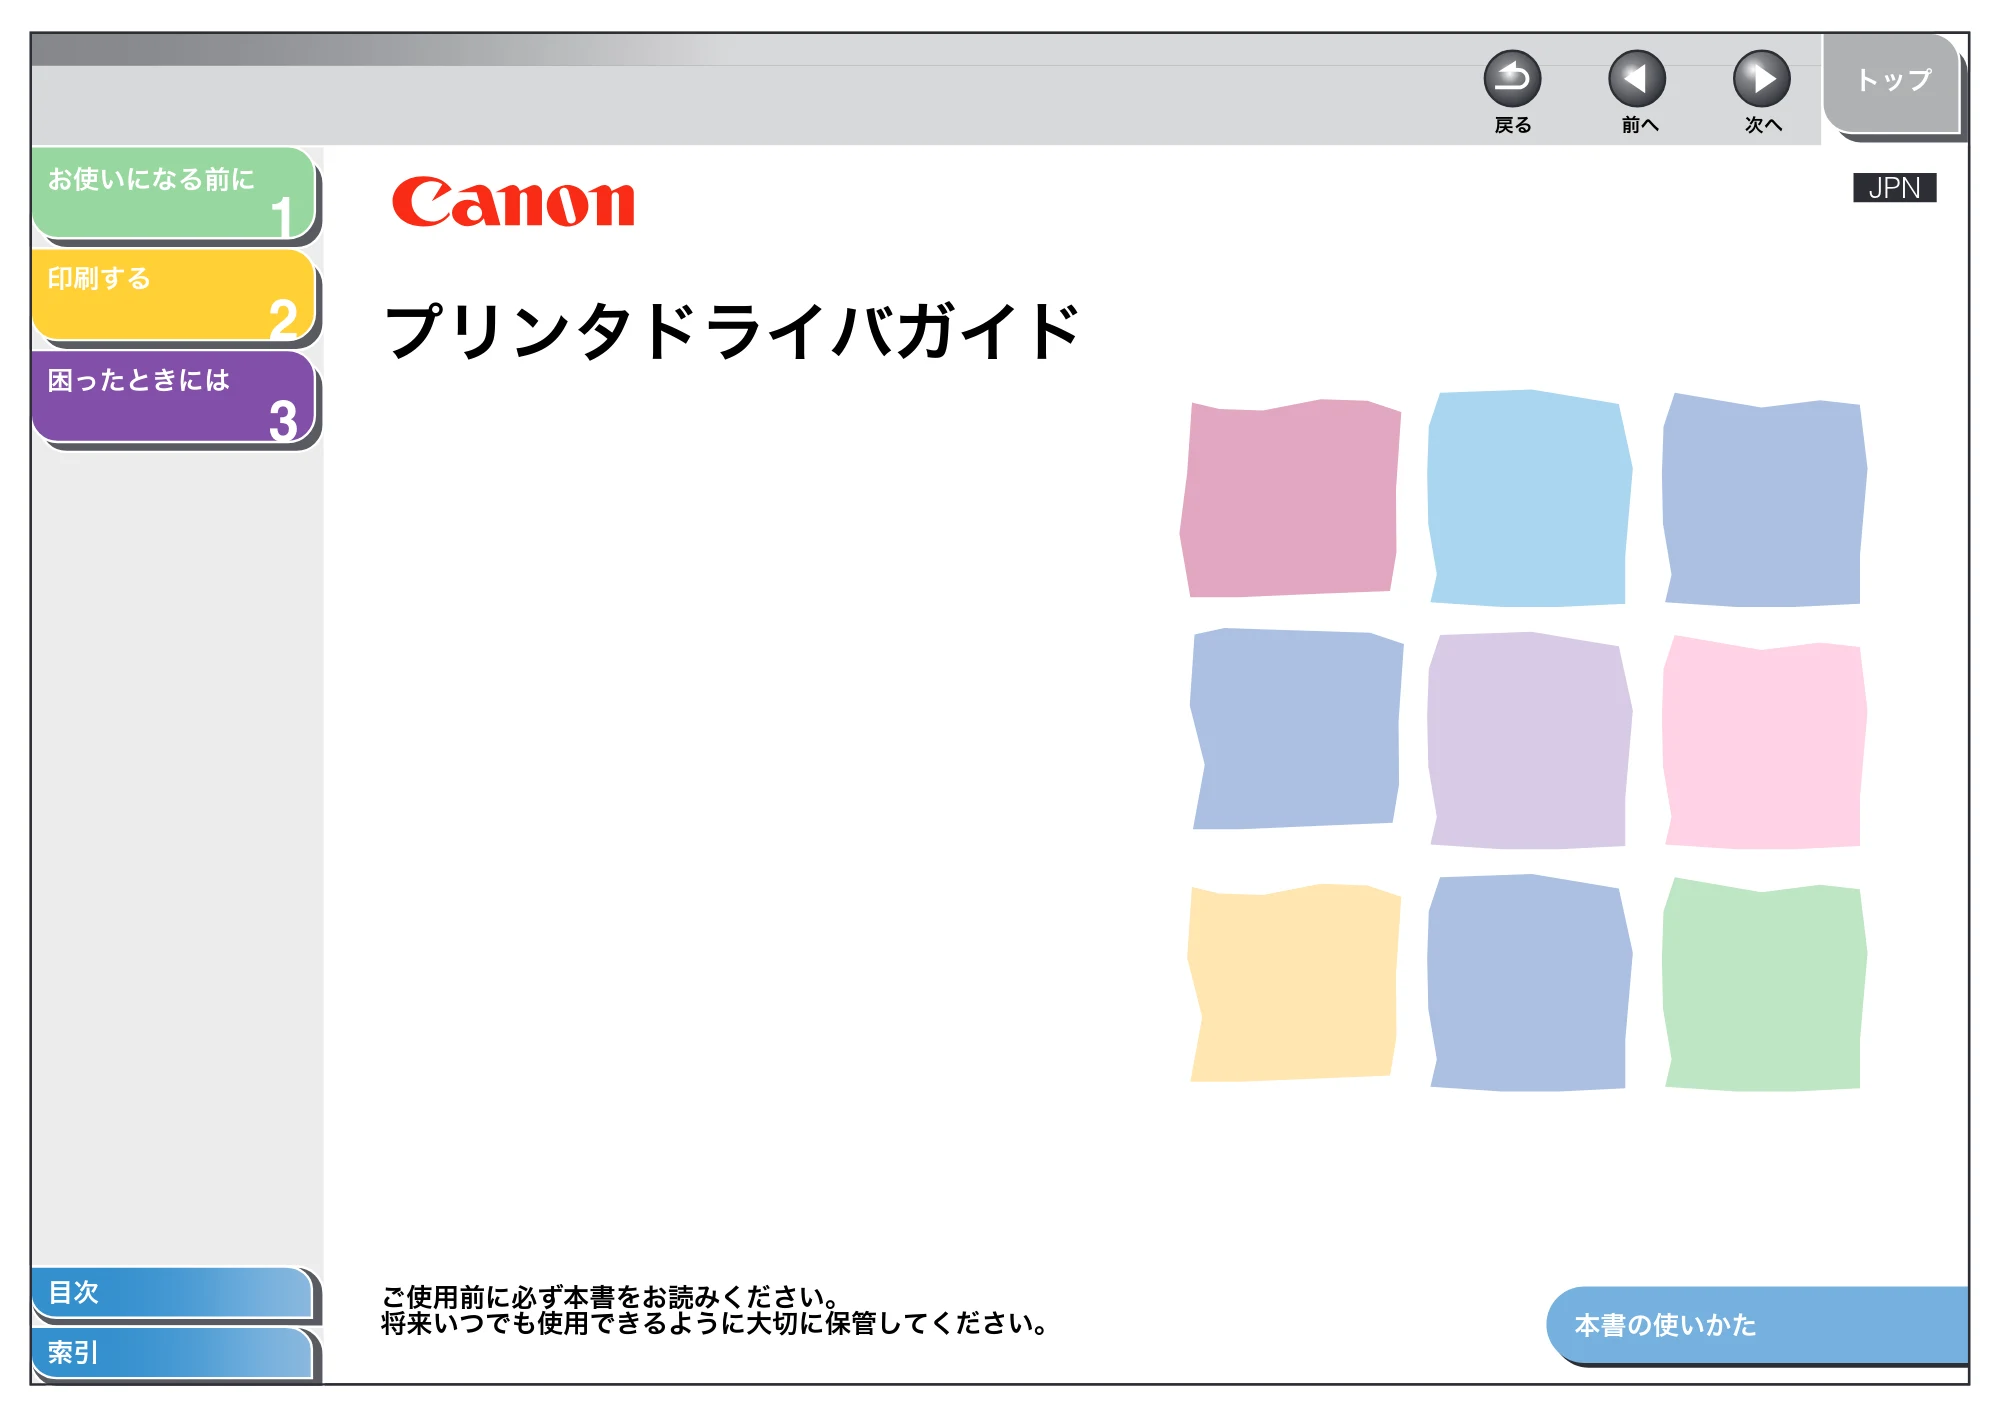This screenshot has height=1414, width=2000.
Task: Click the 本書の使いかた button
Action: [1757, 1325]
